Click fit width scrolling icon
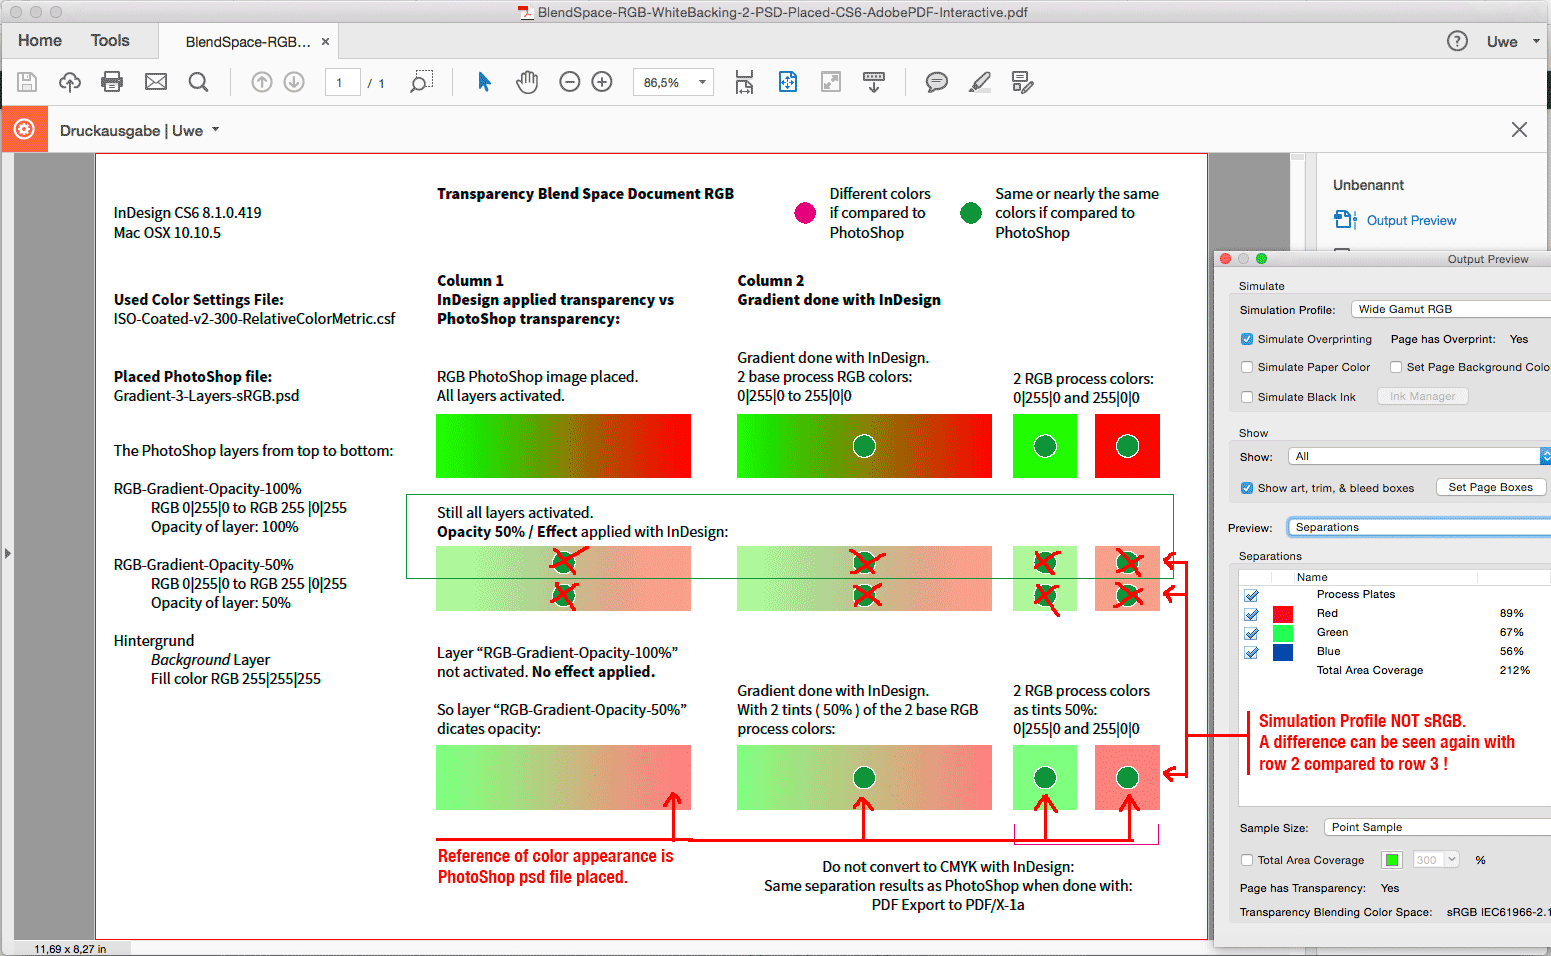The height and width of the screenshot is (956, 1551). click(x=744, y=82)
